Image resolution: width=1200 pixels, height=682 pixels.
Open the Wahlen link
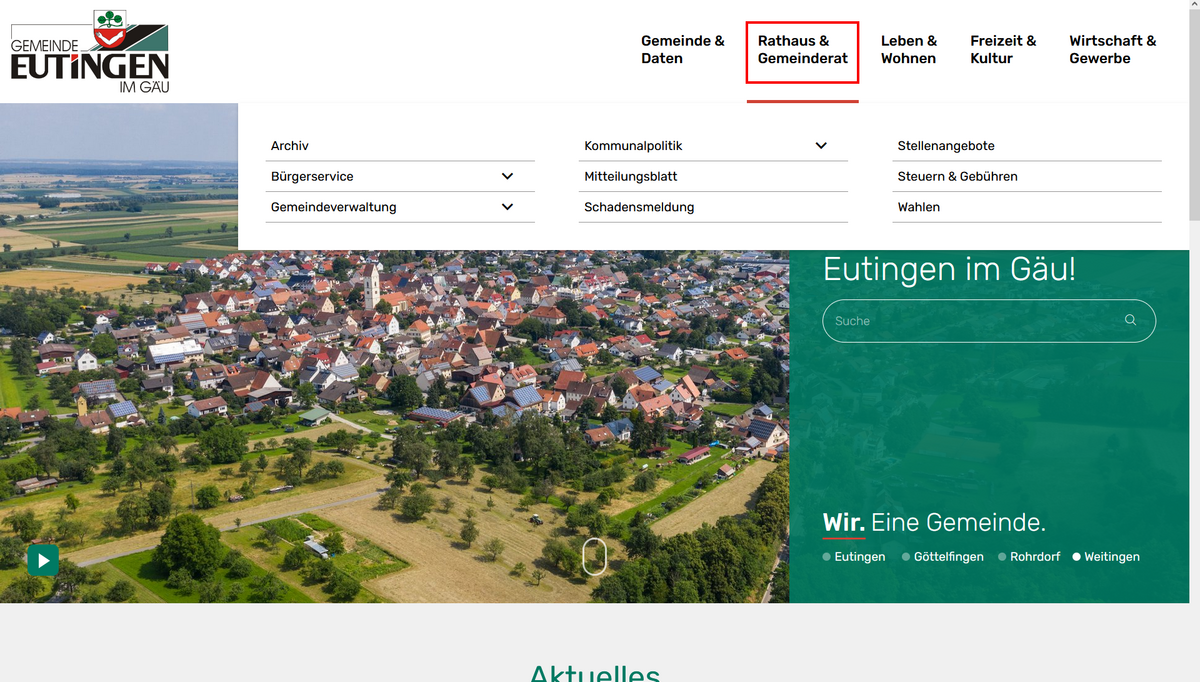919,207
